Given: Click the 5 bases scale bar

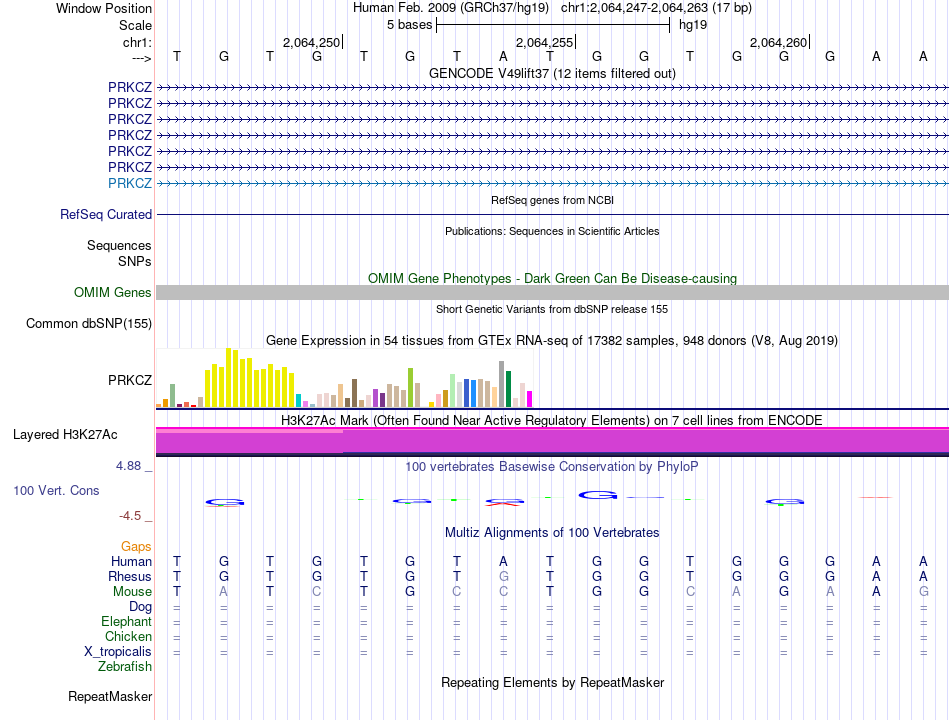Looking at the screenshot, I should click(552, 25).
